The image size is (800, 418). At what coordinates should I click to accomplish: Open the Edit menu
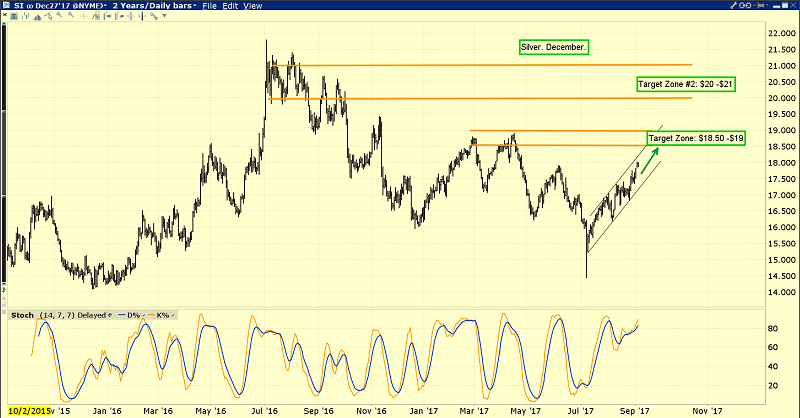pyautogui.click(x=231, y=6)
